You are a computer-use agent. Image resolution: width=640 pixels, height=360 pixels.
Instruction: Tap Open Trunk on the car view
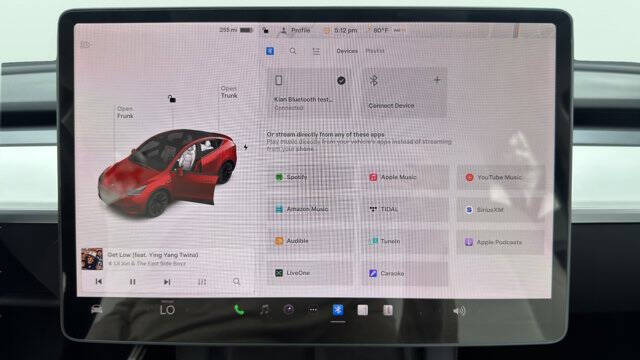click(x=229, y=92)
